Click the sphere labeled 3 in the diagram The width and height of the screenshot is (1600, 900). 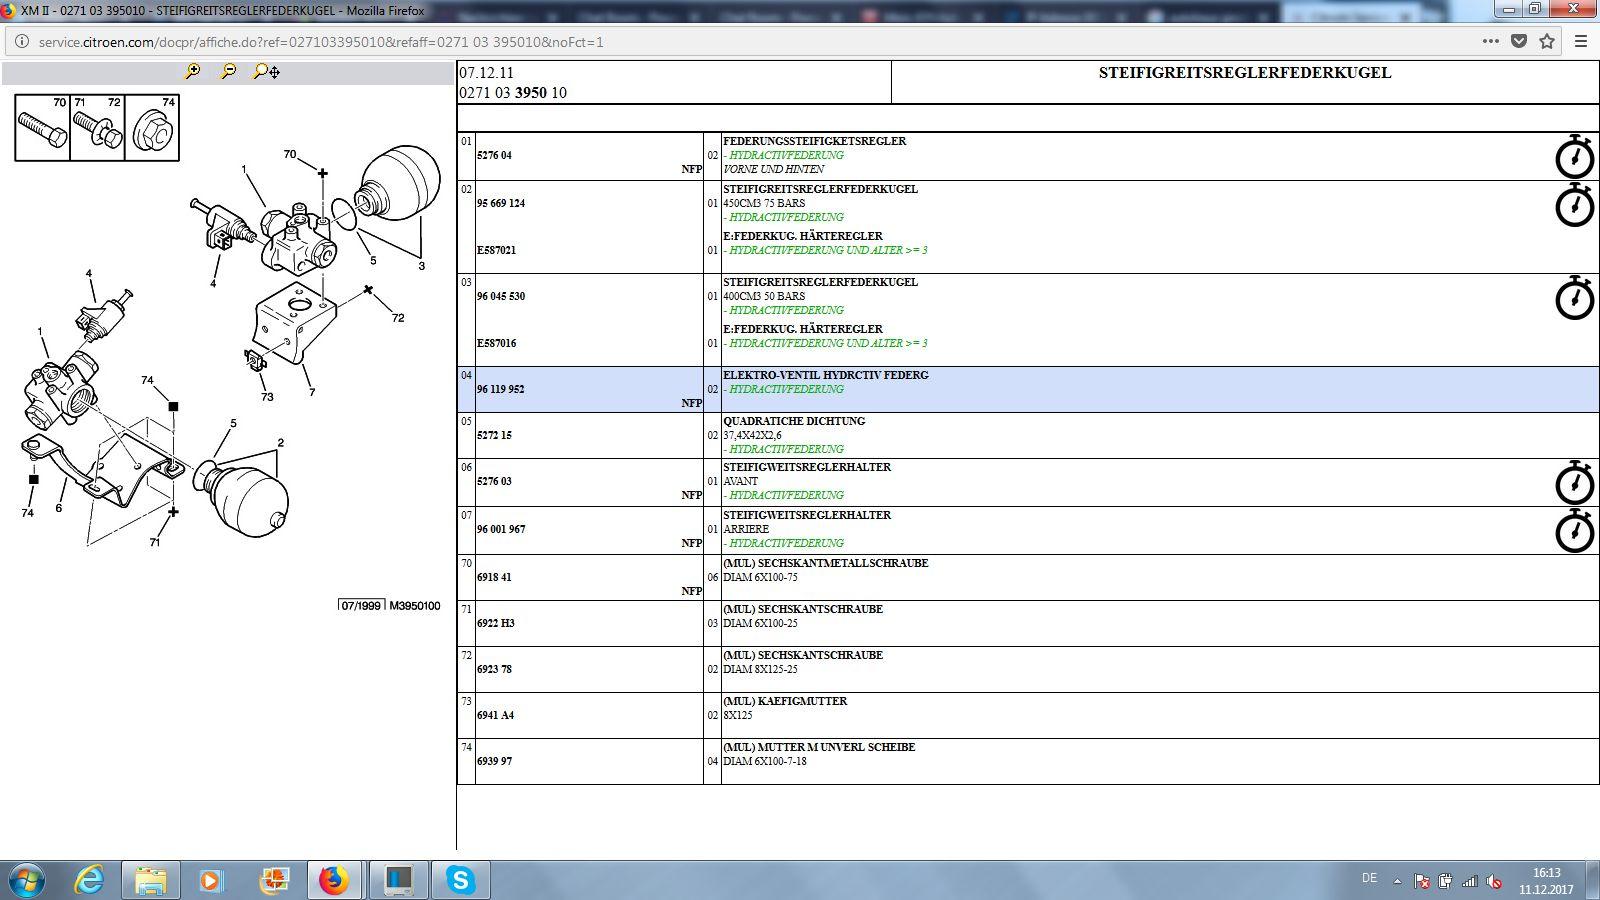399,181
